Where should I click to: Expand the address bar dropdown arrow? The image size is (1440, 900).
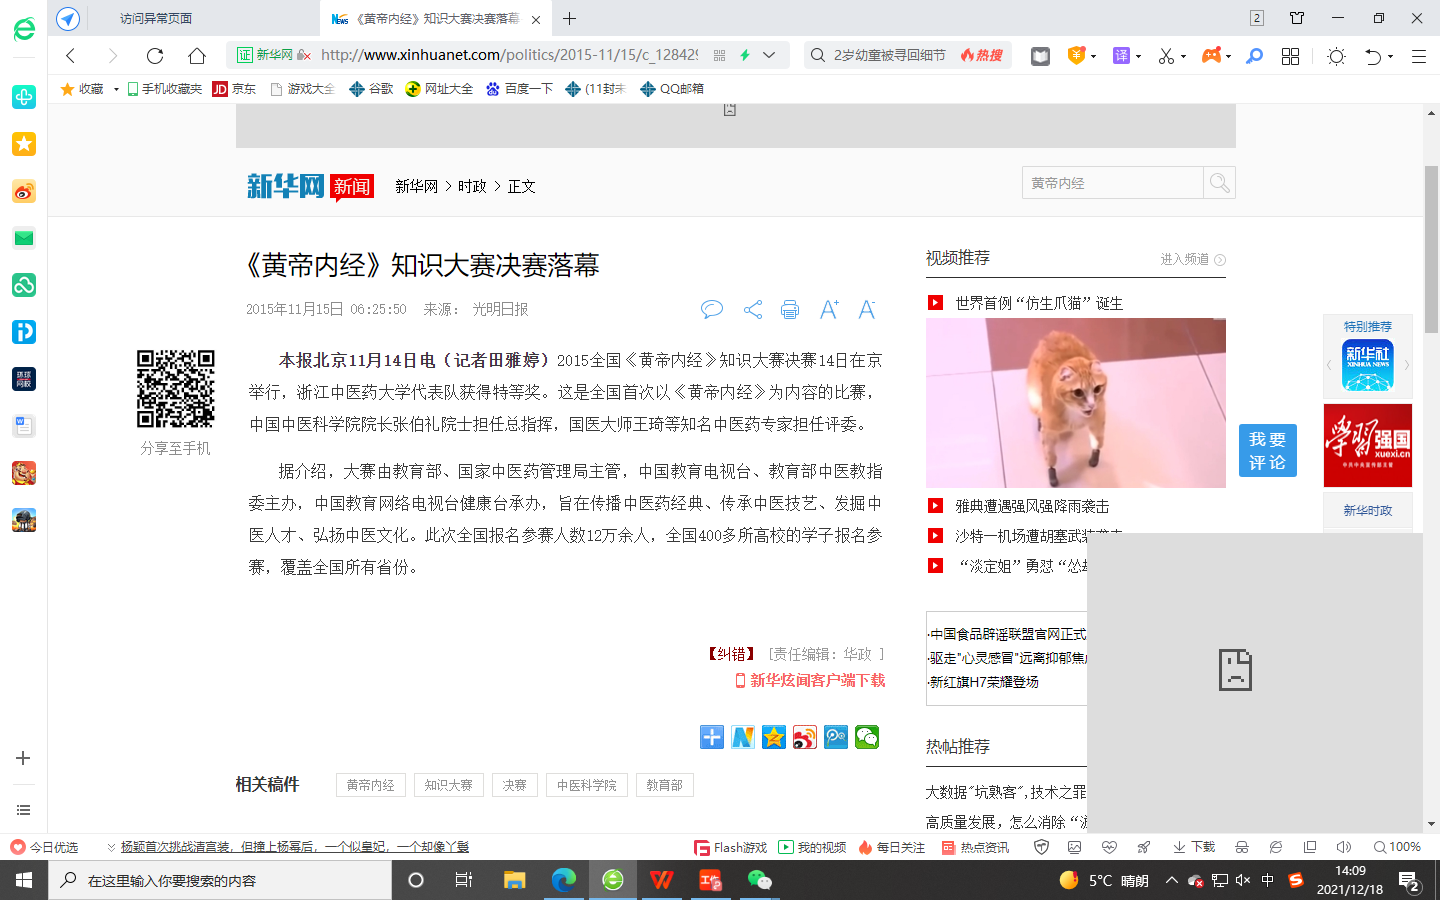(769, 55)
